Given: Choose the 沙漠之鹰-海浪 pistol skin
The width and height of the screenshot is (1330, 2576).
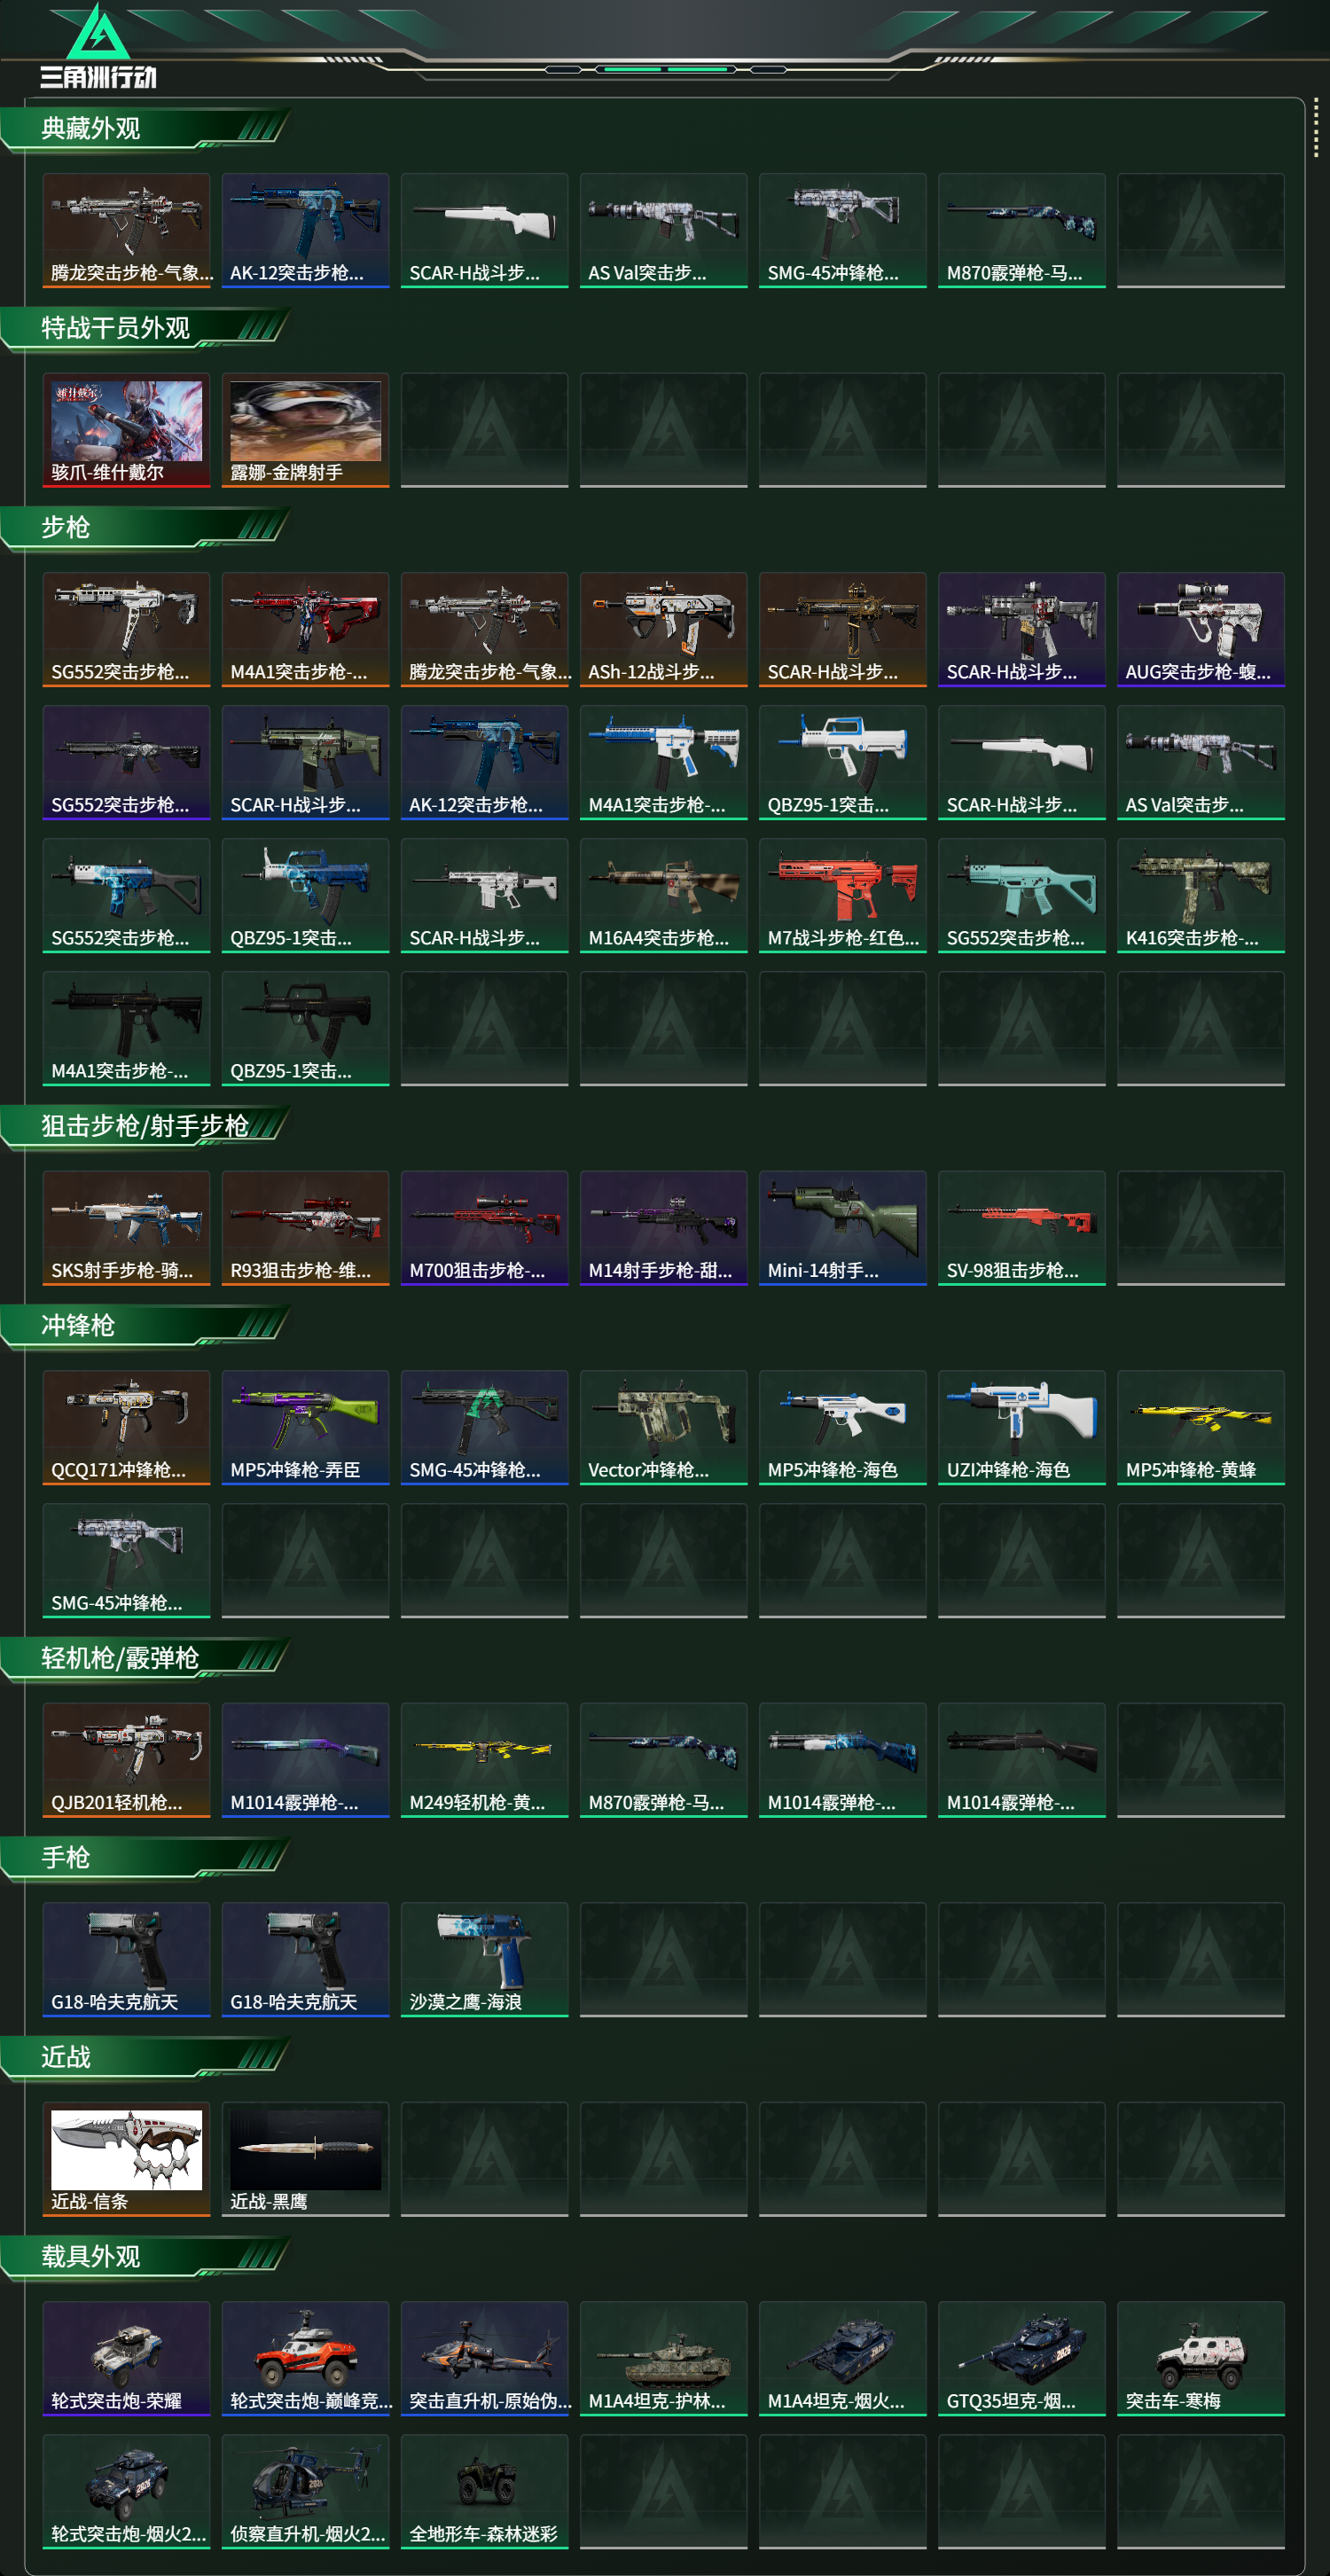Looking at the screenshot, I should (x=484, y=1960).
